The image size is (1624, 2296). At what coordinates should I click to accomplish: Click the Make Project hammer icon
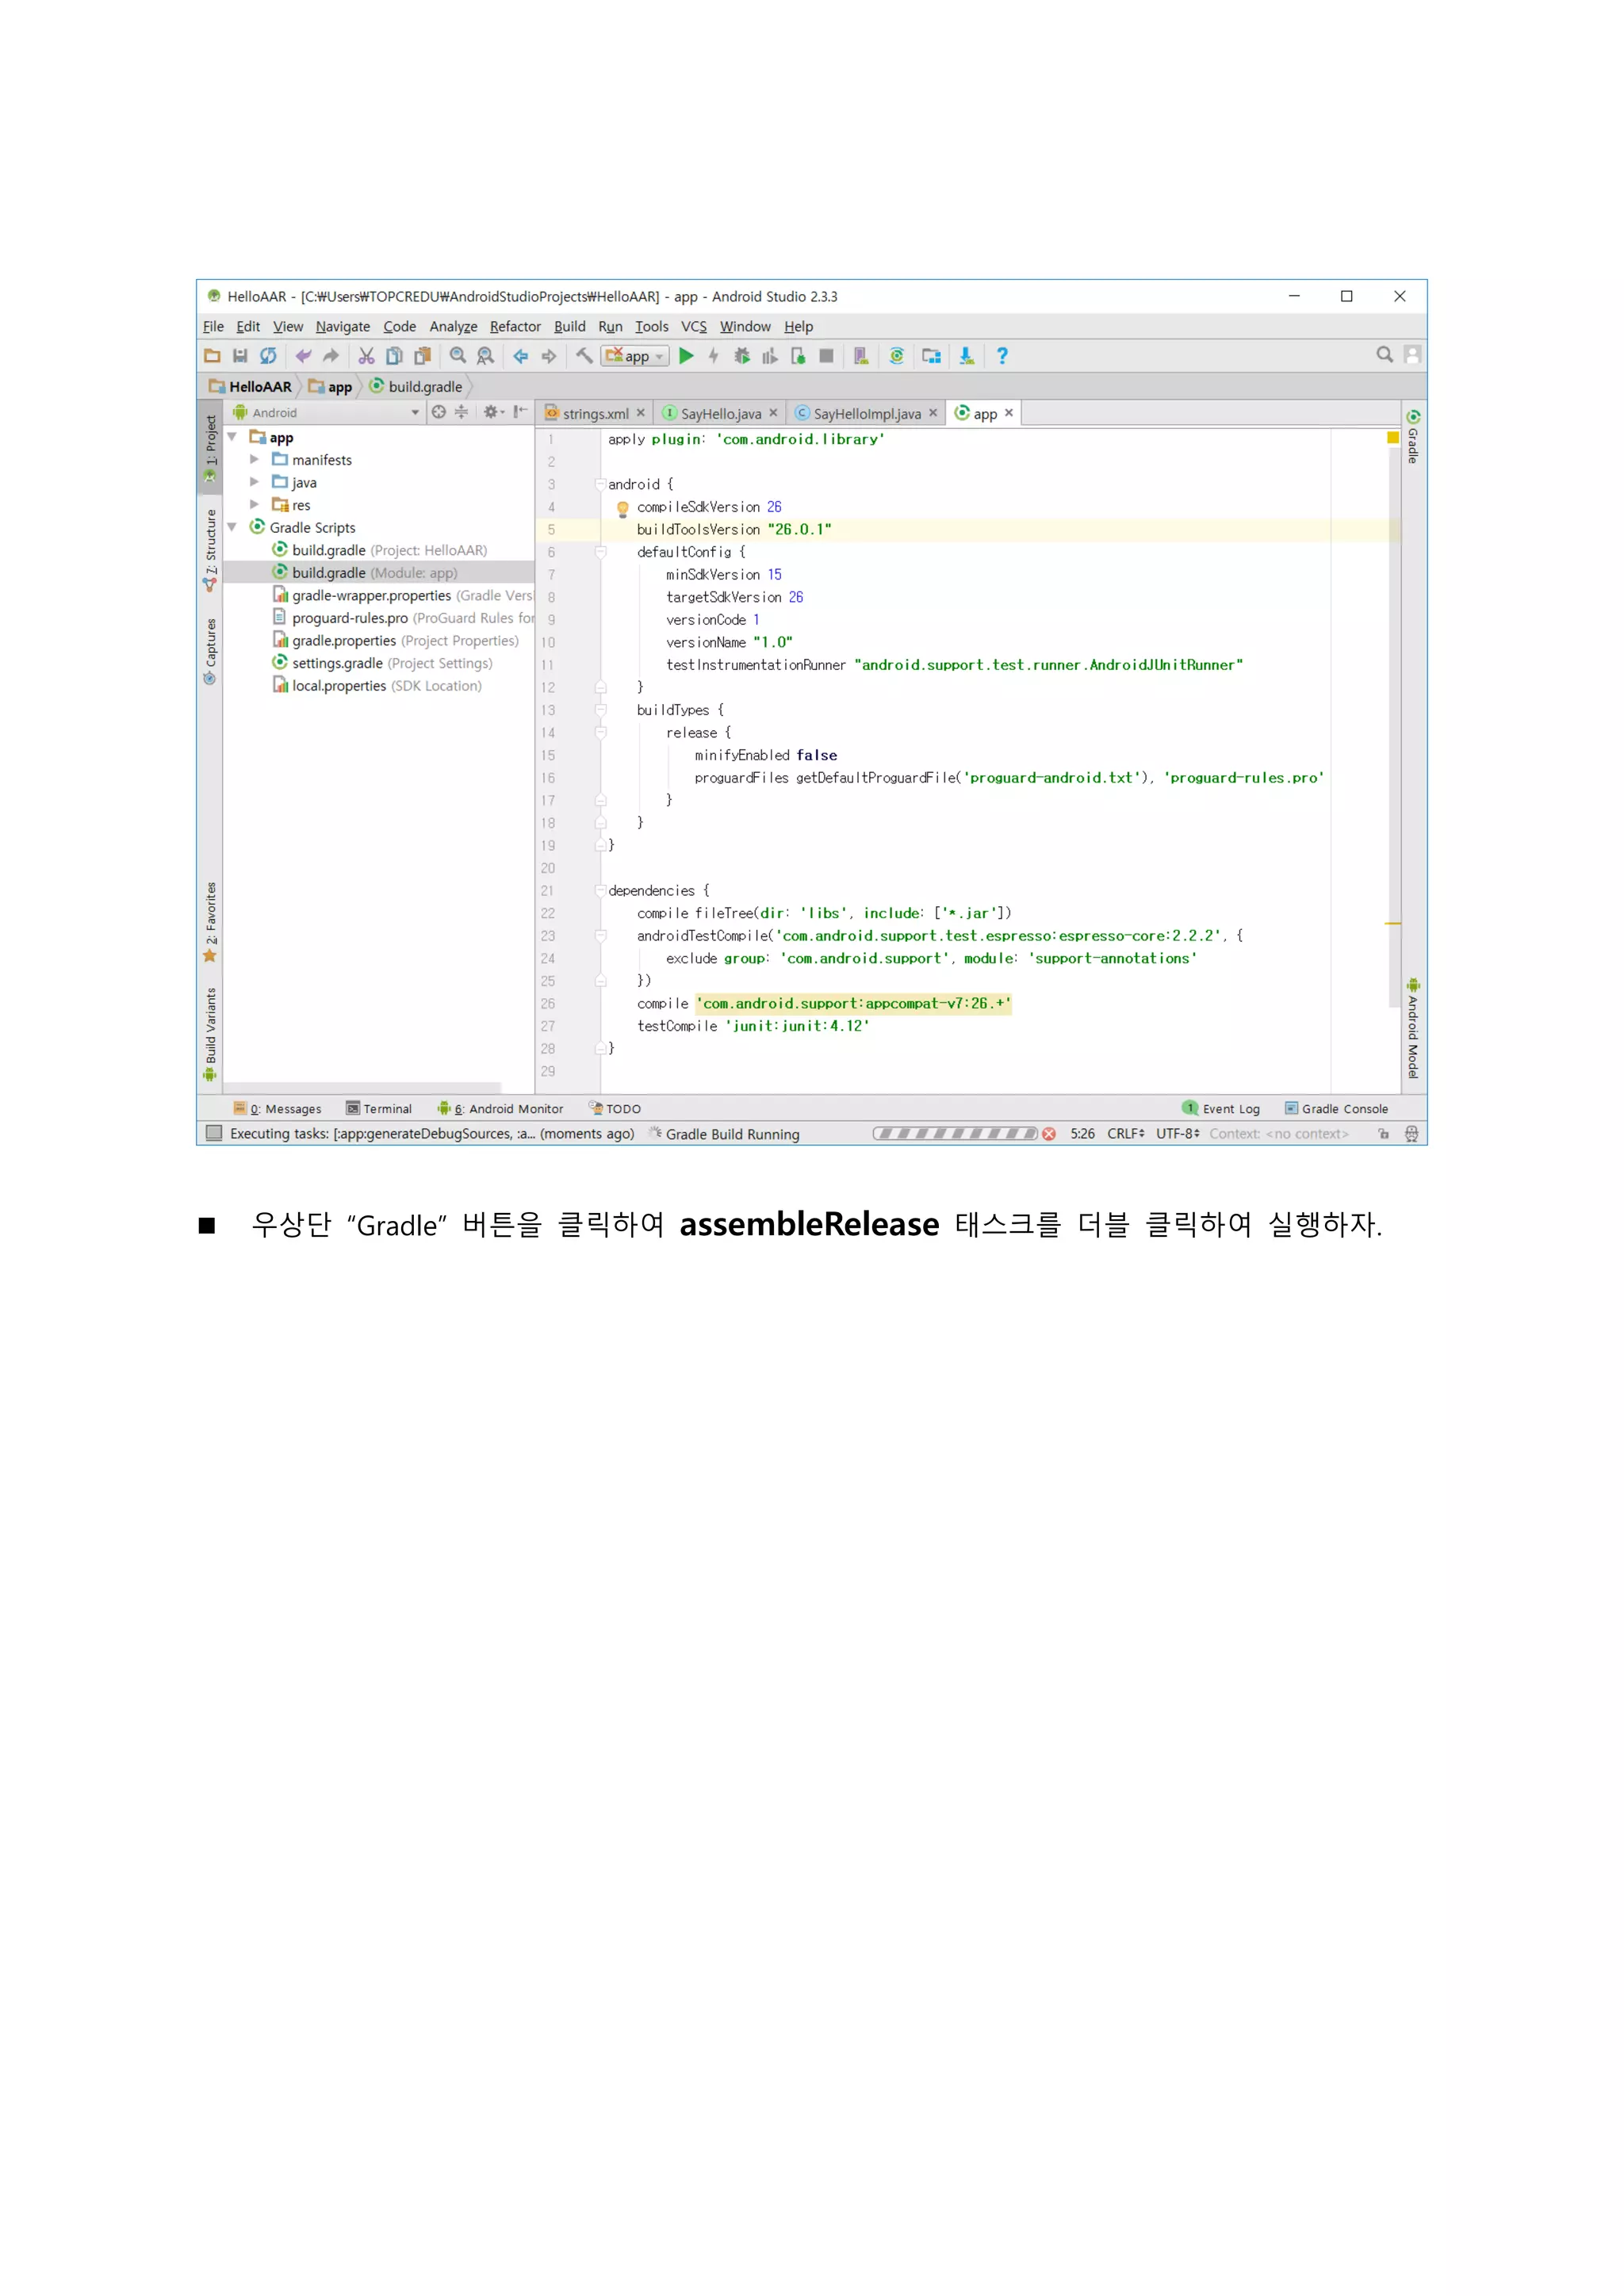[584, 356]
